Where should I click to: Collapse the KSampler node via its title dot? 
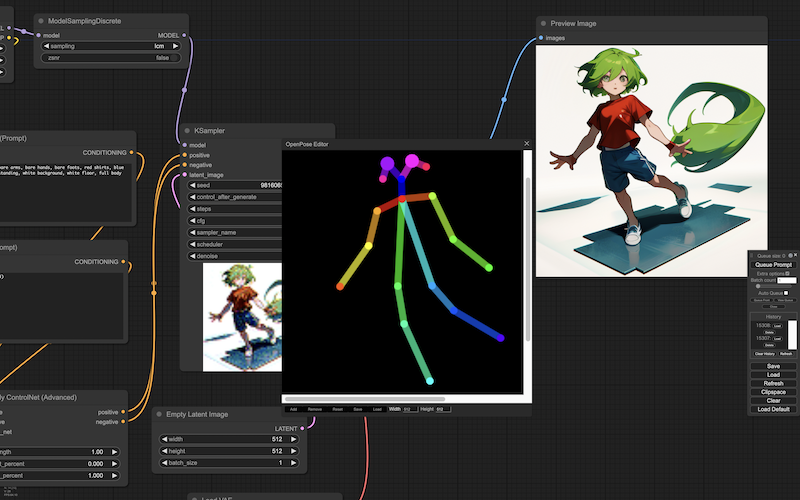(x=187, y=131)
